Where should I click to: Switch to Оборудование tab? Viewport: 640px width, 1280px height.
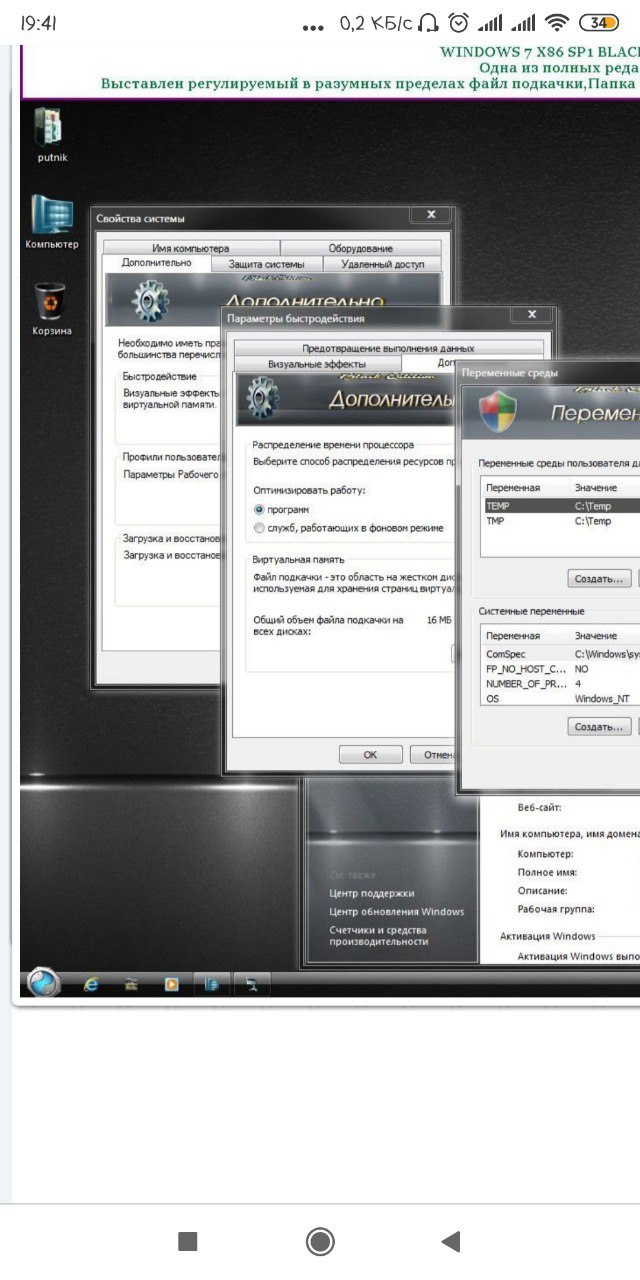coord(360,248)
